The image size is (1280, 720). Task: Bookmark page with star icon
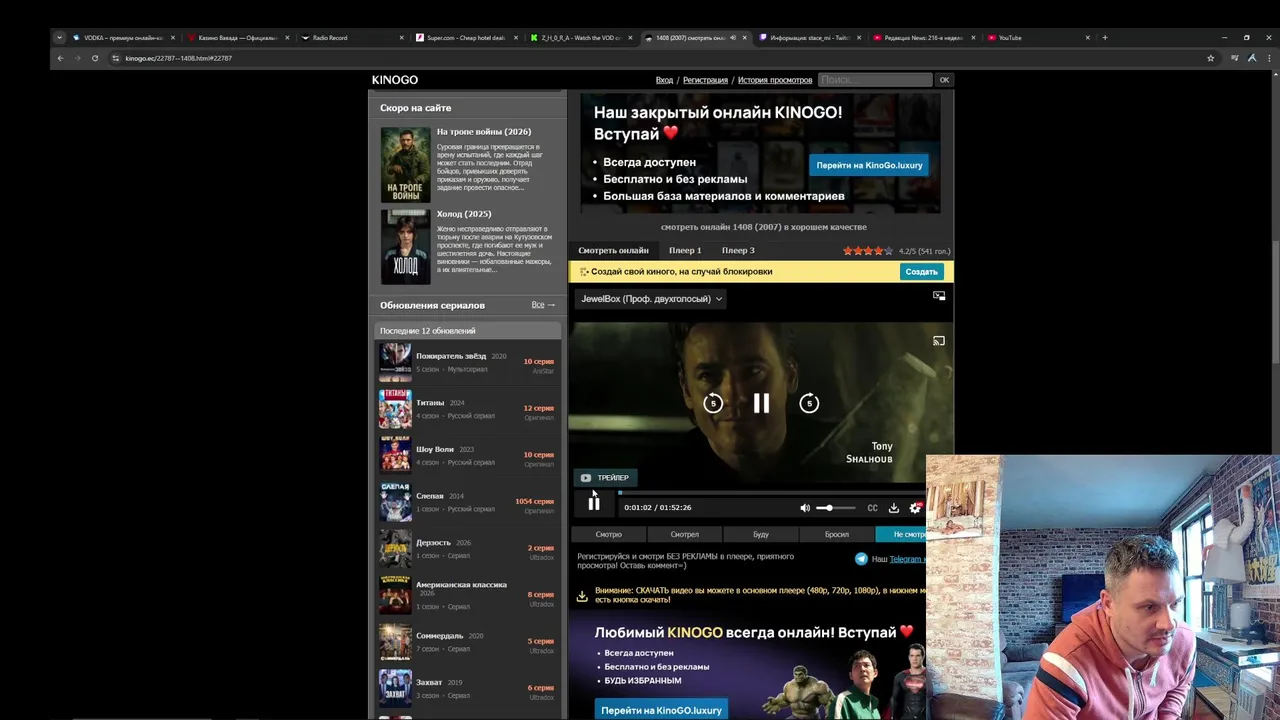1211,58
